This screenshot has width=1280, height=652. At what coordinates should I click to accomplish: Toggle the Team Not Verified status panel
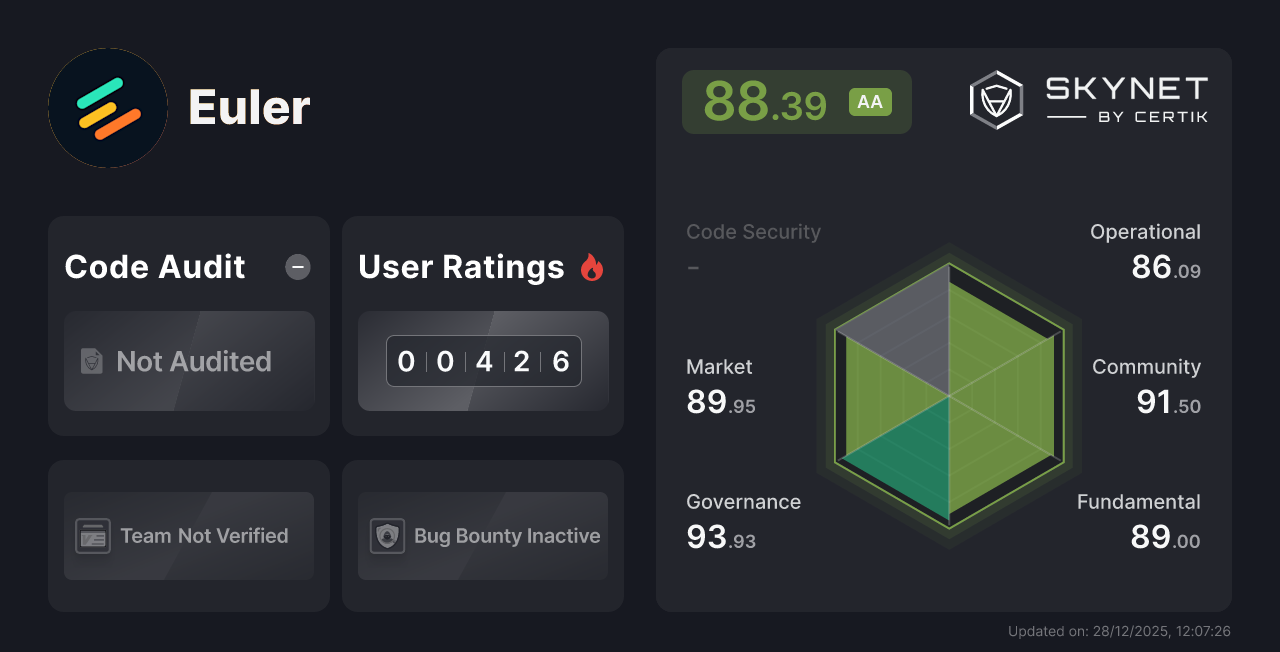coord(188,536)
